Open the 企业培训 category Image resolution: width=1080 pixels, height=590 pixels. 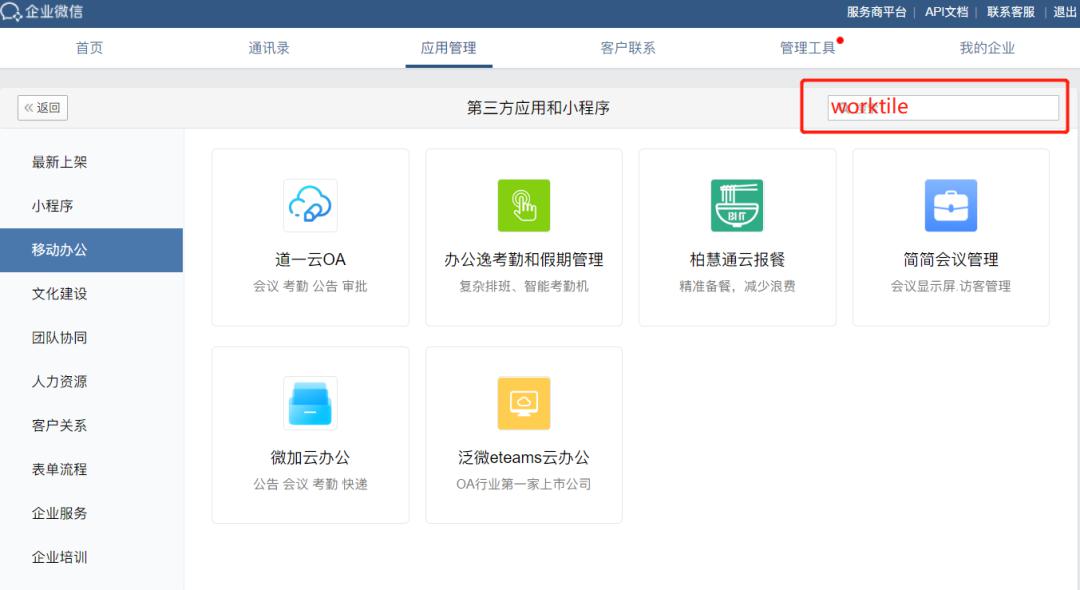click(59, 557)
